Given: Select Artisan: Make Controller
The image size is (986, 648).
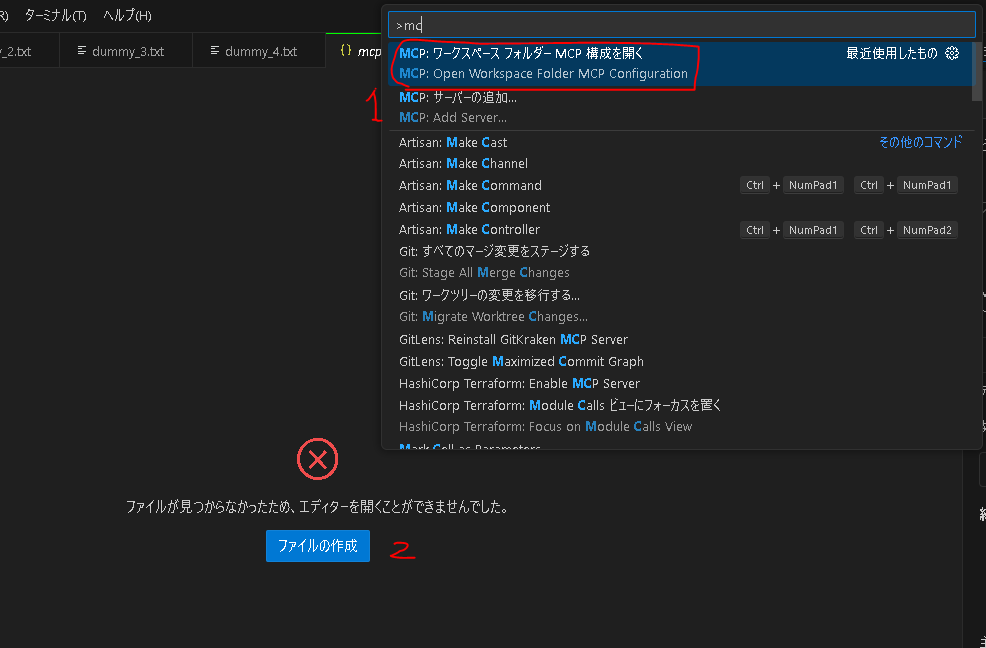Looking at the screenshot, I should tap(680, 230).
